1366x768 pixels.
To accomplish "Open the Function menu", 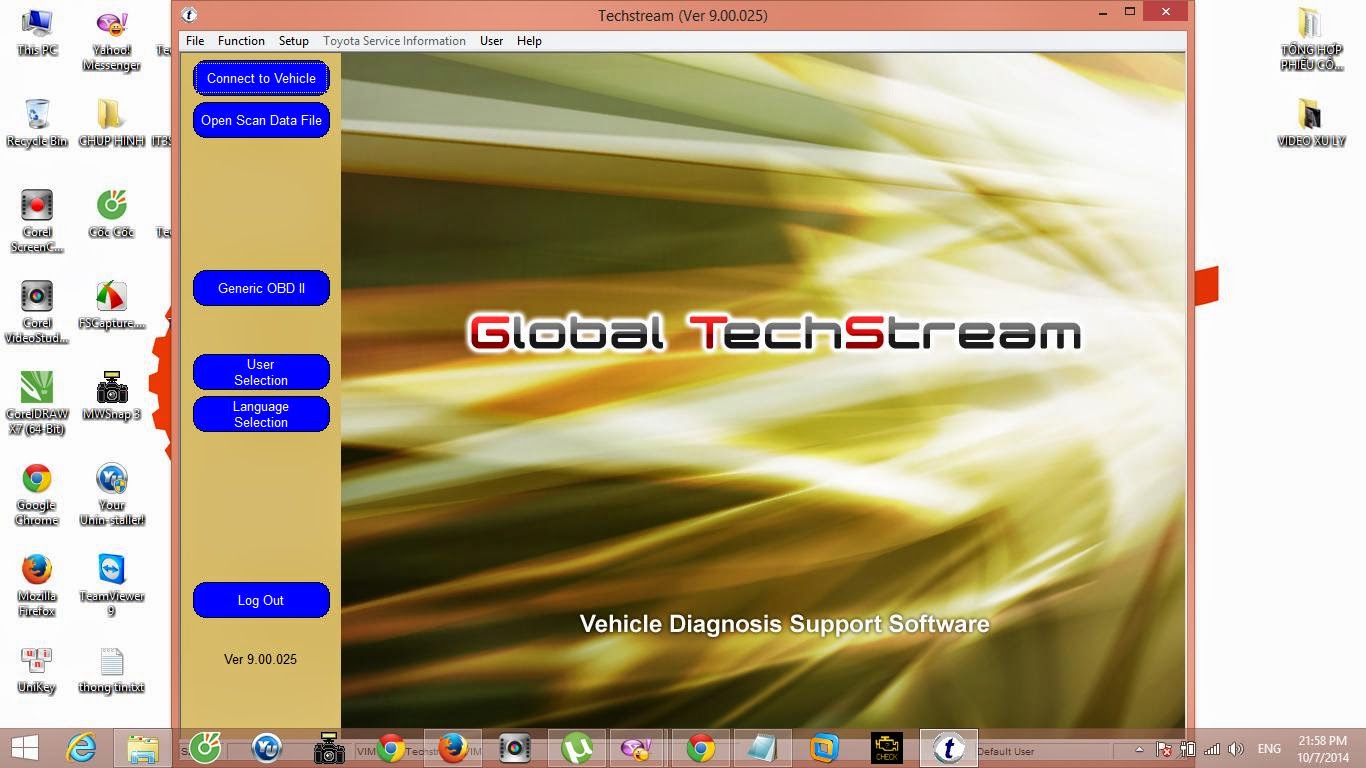I will click(241, 41).
